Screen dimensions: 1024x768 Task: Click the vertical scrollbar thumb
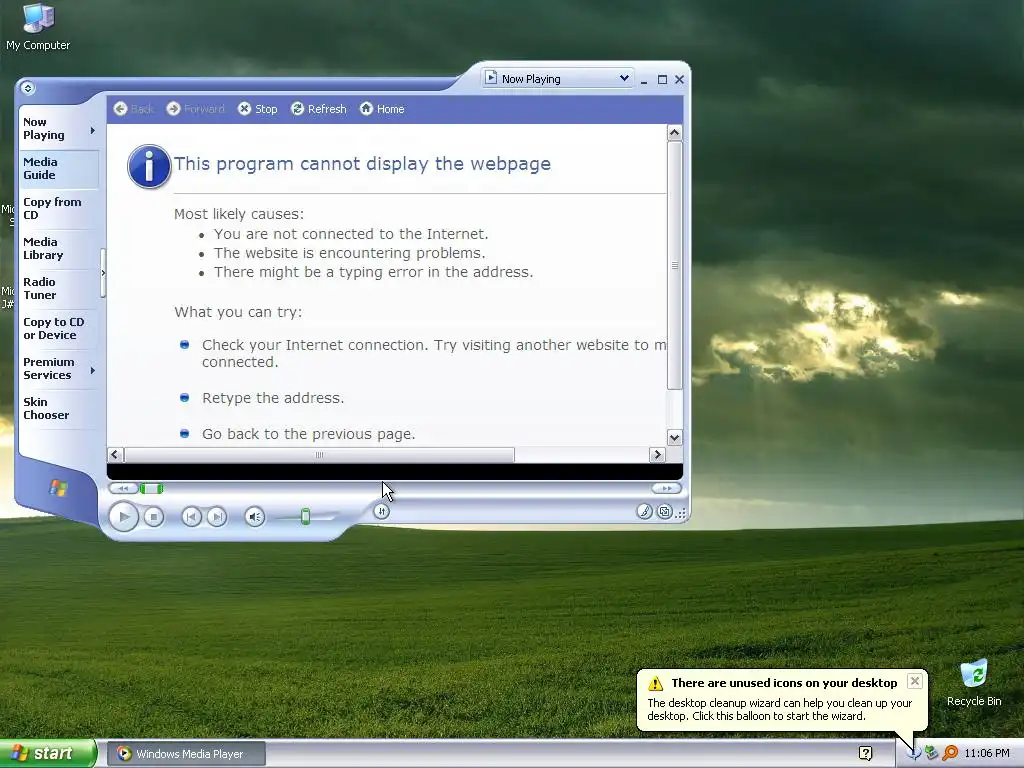click(x=675, y=265)
